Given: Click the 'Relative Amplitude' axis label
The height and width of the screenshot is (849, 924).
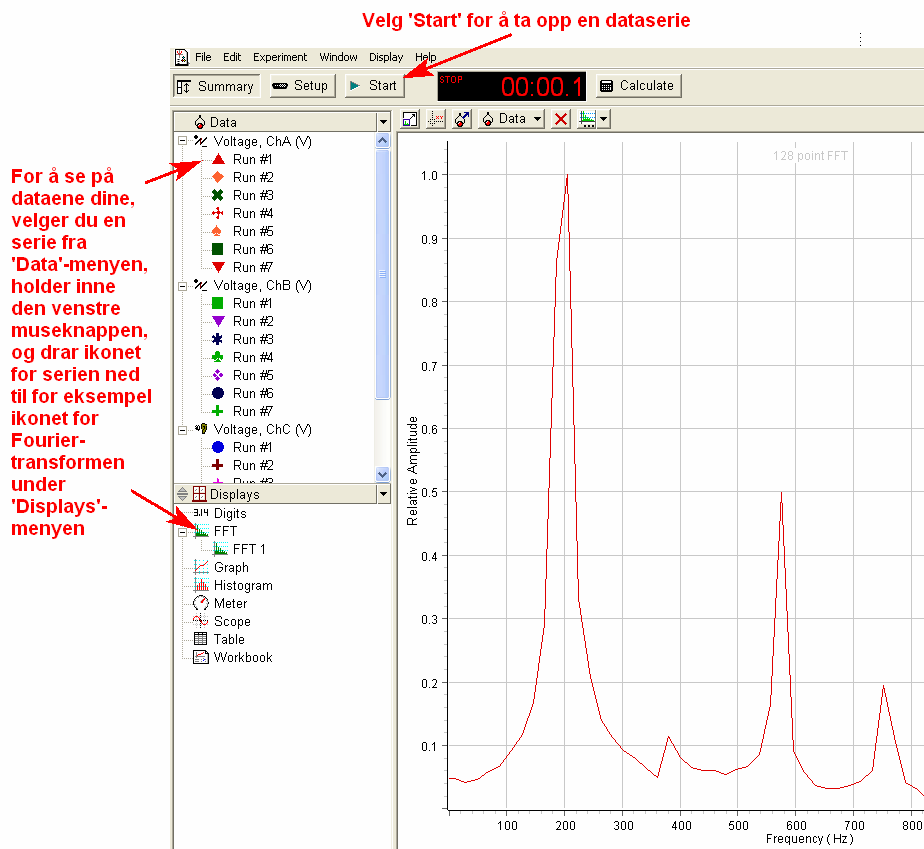Looking at the screenshot, I should 412,471.
